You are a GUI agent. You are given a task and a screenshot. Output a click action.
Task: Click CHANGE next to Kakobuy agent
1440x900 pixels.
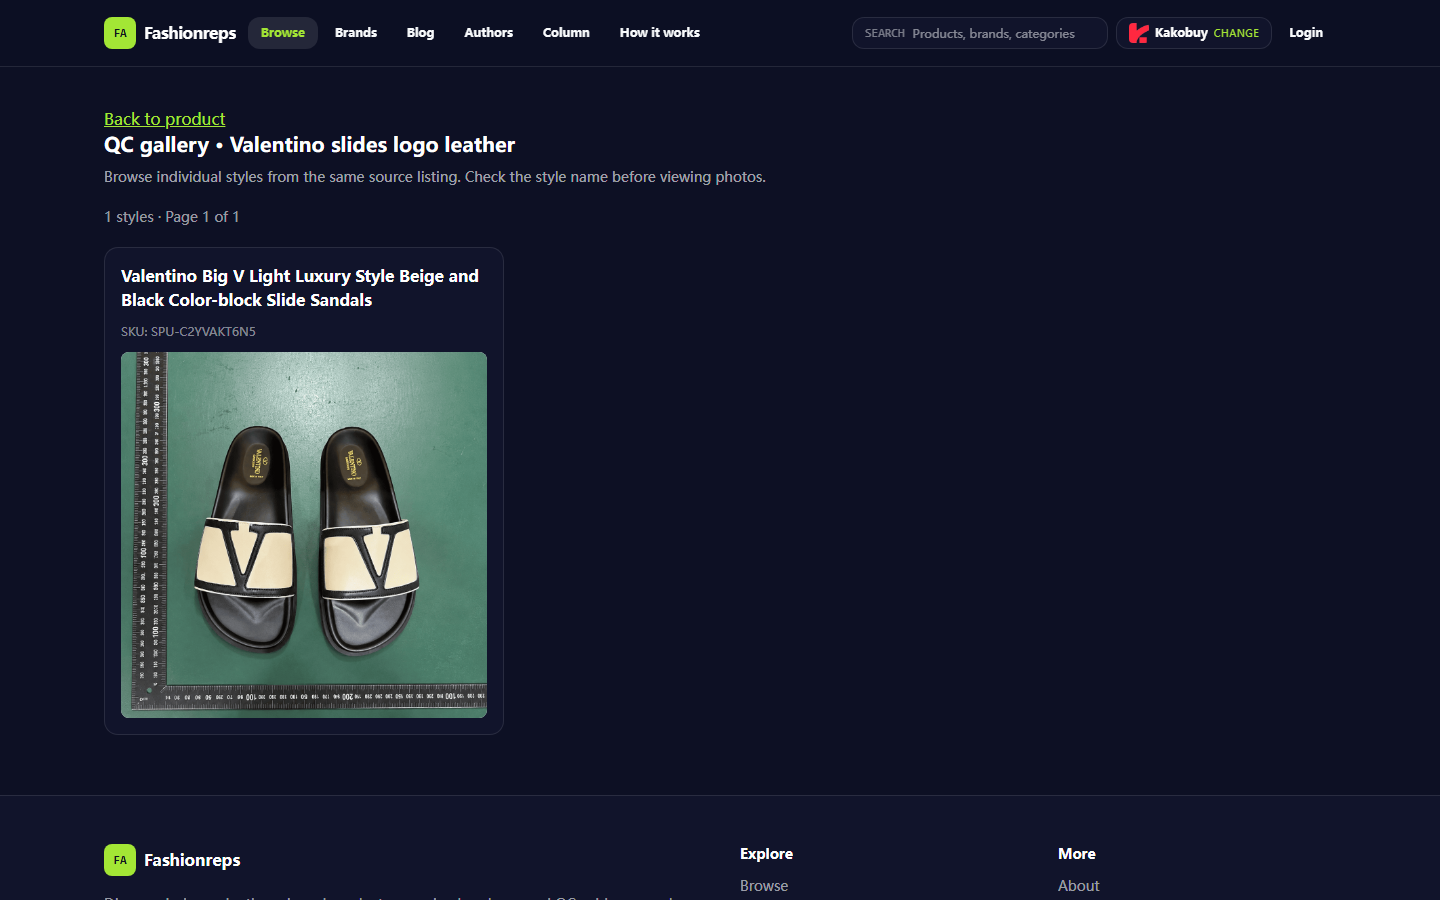click(1236, 33)
